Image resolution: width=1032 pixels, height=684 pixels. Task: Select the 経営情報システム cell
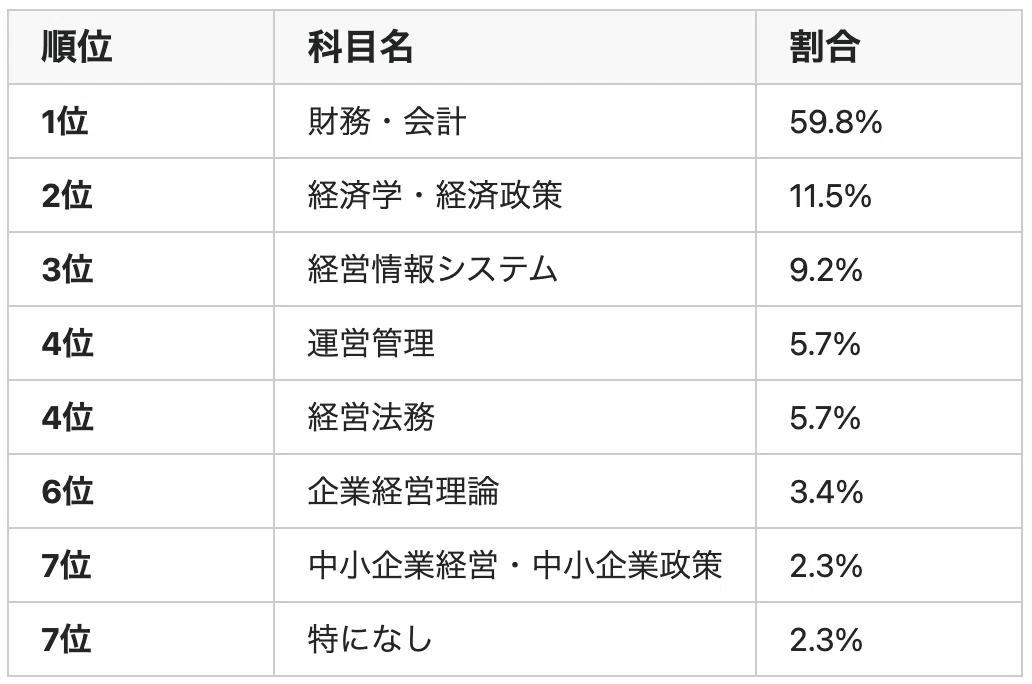click(515, 269)
